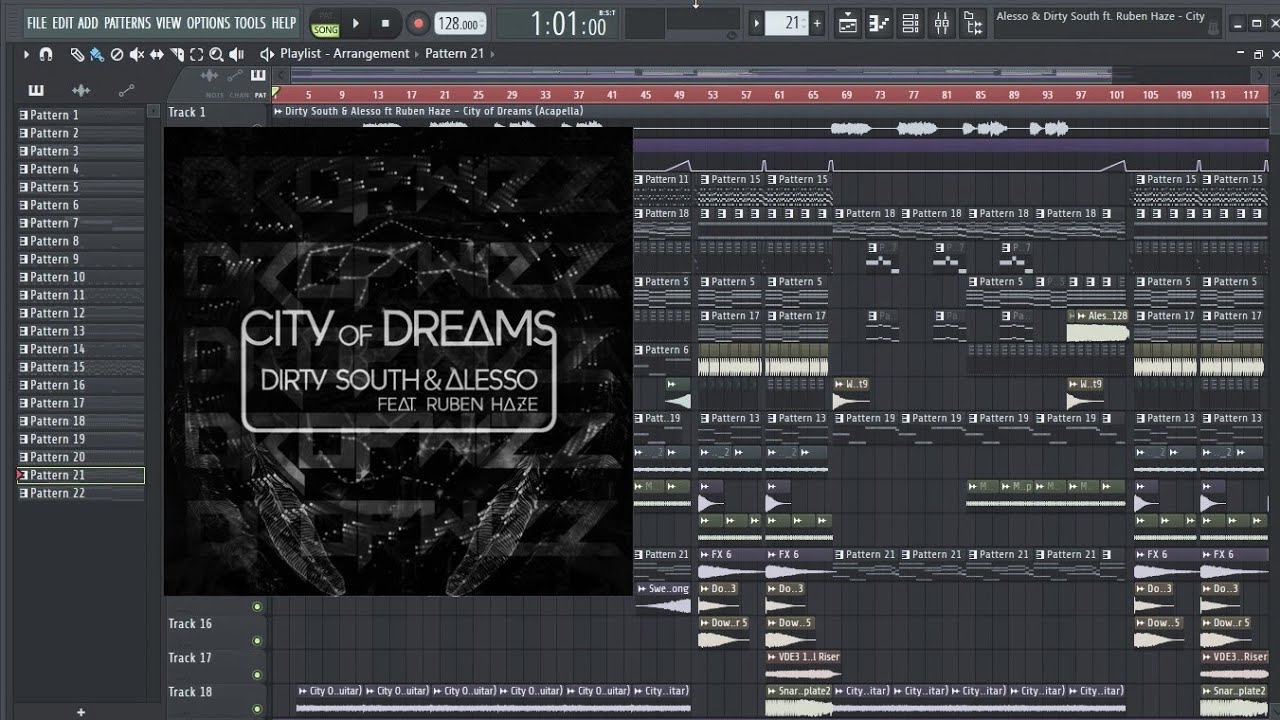
Task: Select Pattern 1 in the picker list
Action: pyautogui.click(x=81, y=115)
